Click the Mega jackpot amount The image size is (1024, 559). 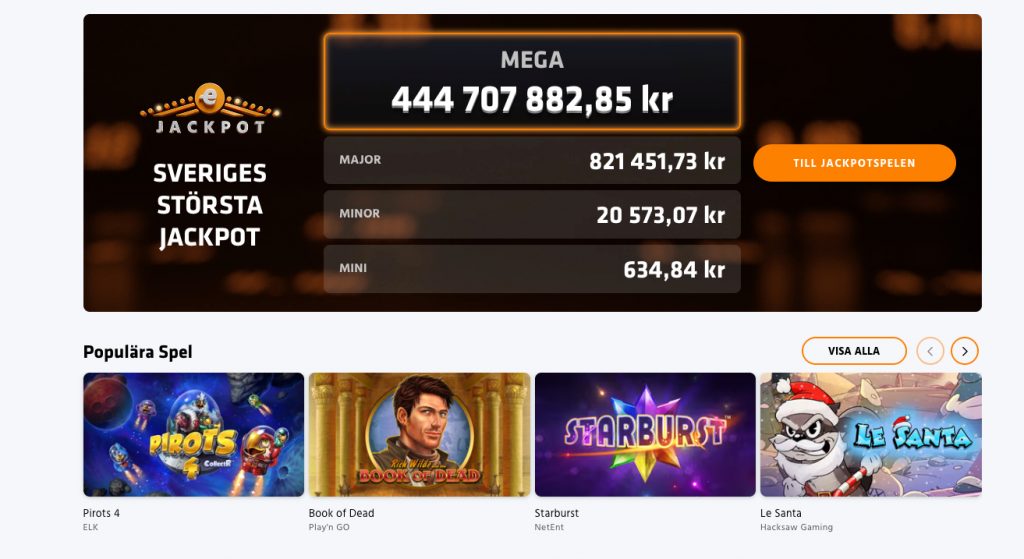coord(532,100)
